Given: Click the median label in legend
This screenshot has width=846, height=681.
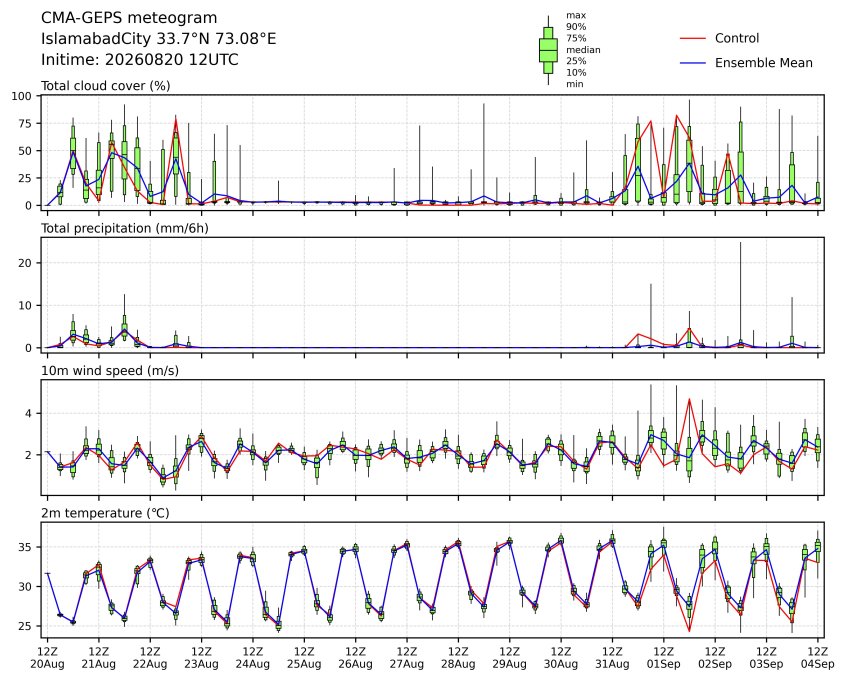Looking at the screenshot, I should pyautogui.click(x=583, y=50).
